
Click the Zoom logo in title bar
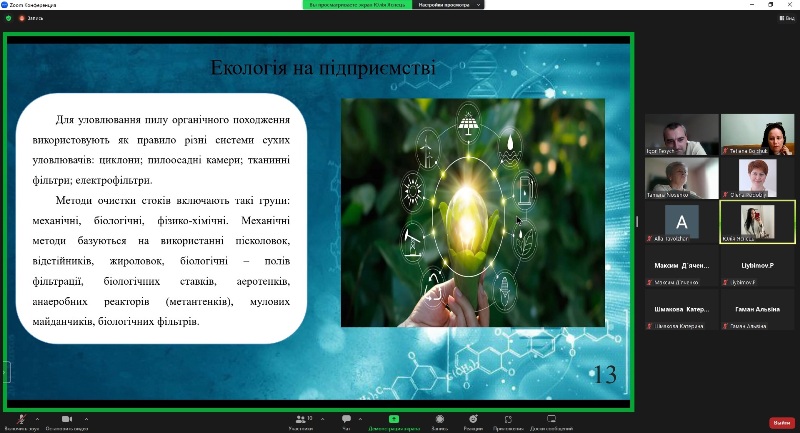(x=5, y=5)
